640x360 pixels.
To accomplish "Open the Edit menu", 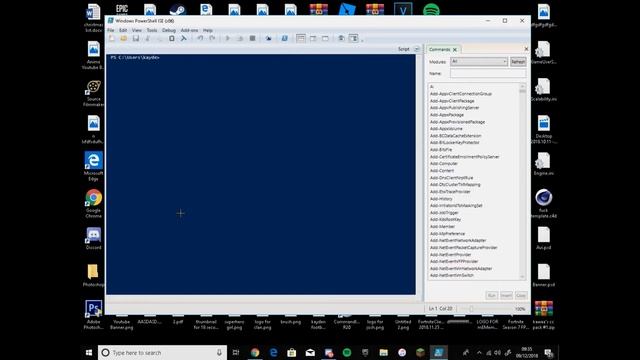I will 123,30.
